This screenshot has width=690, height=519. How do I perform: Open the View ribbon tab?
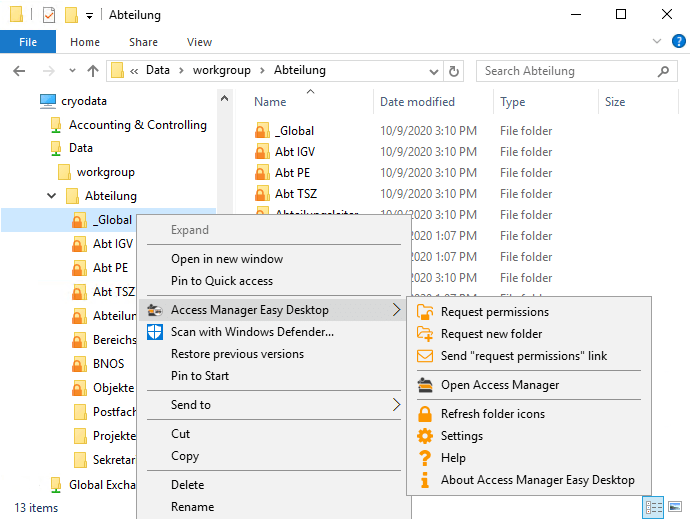pos(199,42)
